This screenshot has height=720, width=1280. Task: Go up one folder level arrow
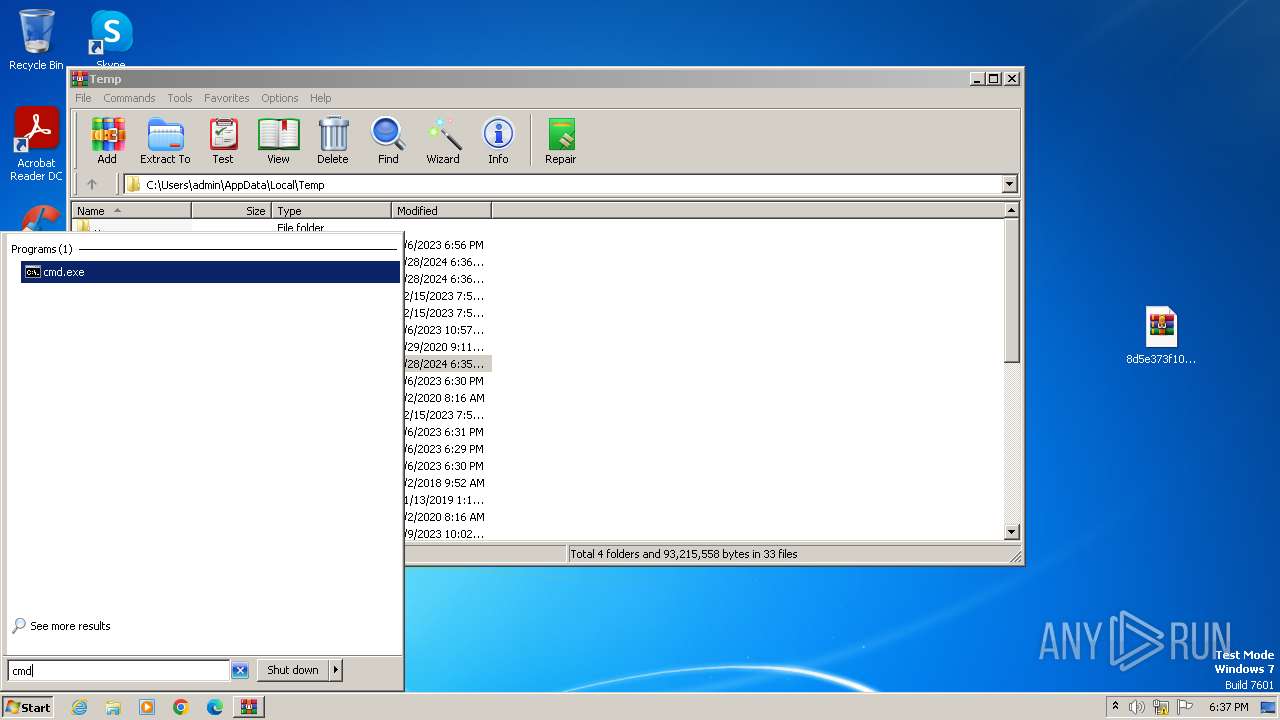click(92, 184)
